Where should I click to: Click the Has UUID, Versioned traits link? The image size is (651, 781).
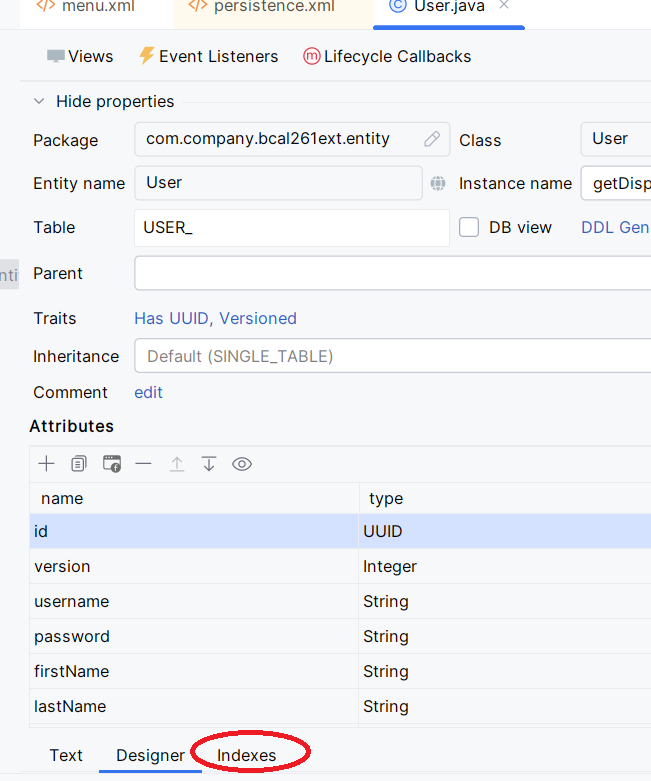pyautogui.click(x=215, y=318)
